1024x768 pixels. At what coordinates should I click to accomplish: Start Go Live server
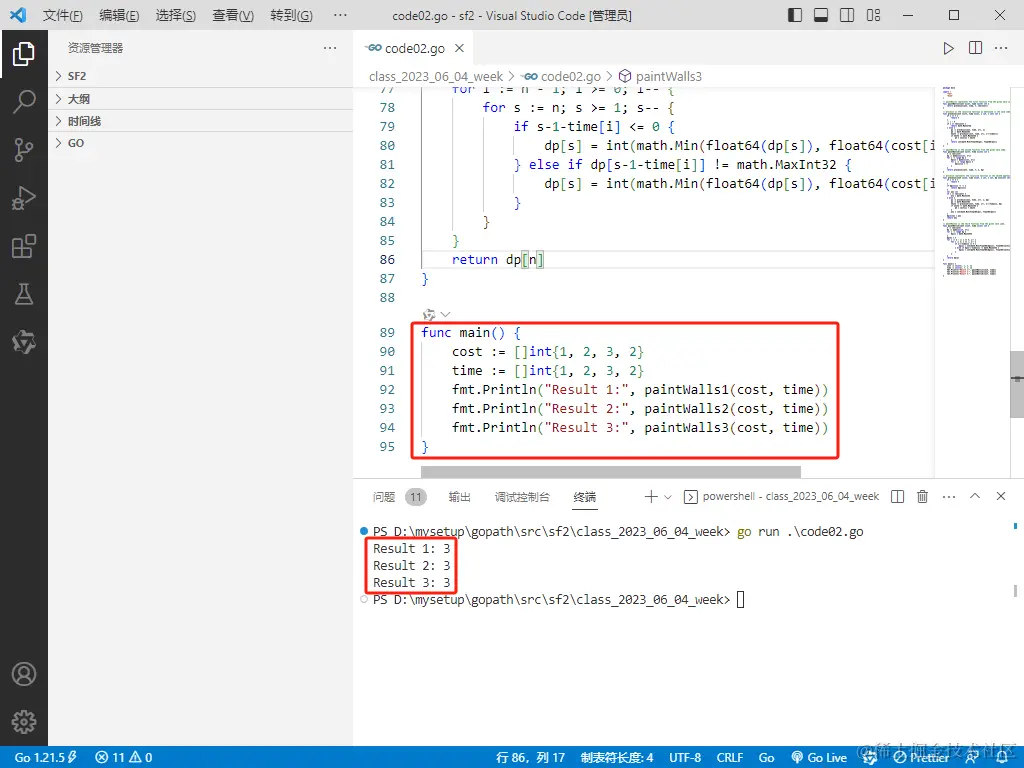pyautogui.click(x=819, y=758)
